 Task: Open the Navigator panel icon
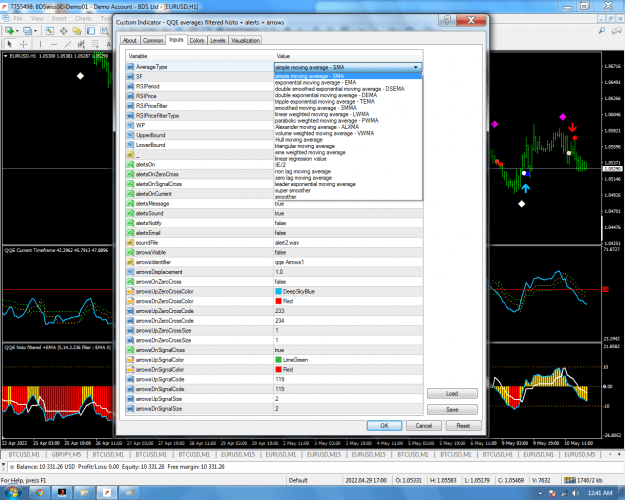[x=77, y=31]
